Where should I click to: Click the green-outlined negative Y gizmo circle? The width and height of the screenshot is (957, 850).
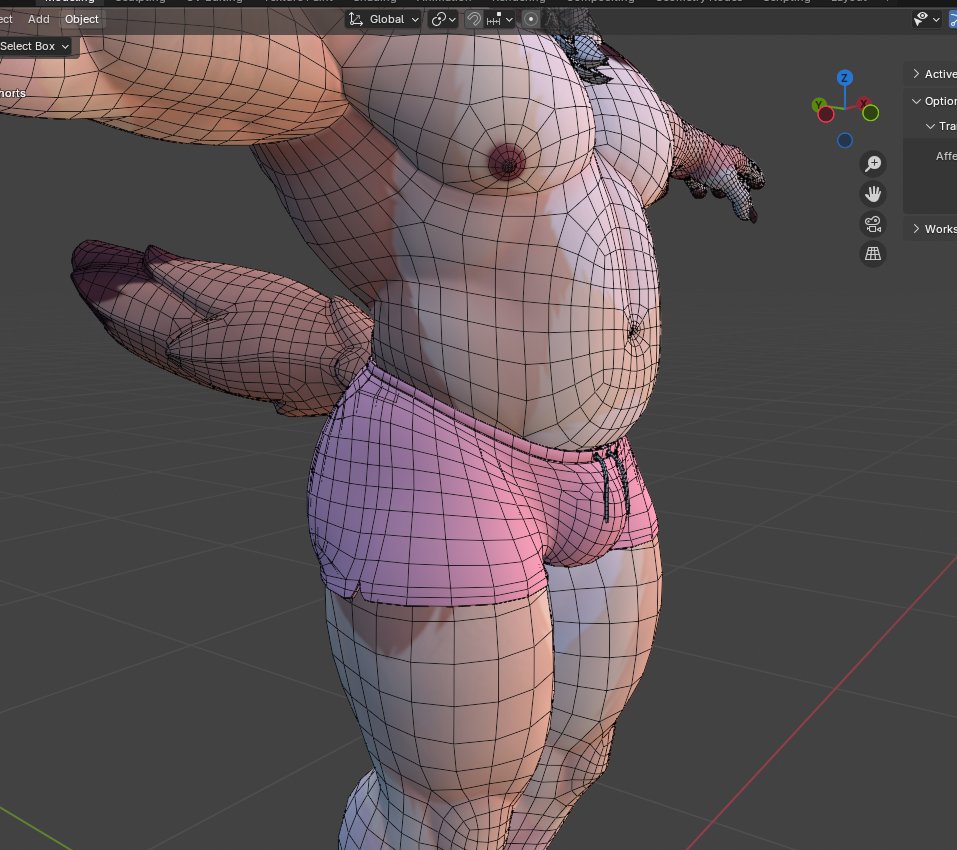coord(871,113)
